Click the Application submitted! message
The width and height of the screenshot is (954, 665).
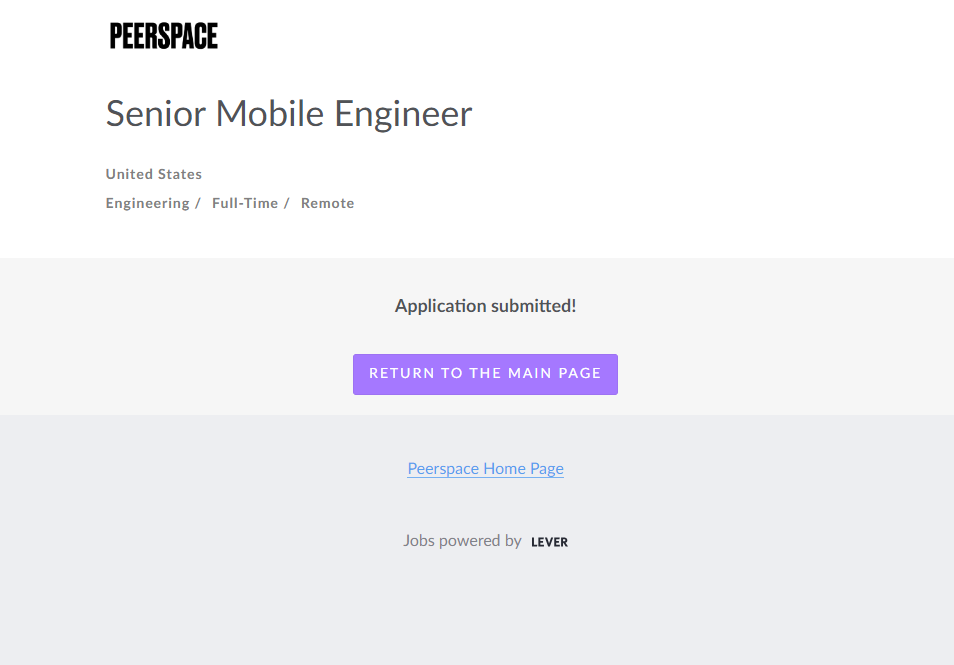tap(485, 306)
